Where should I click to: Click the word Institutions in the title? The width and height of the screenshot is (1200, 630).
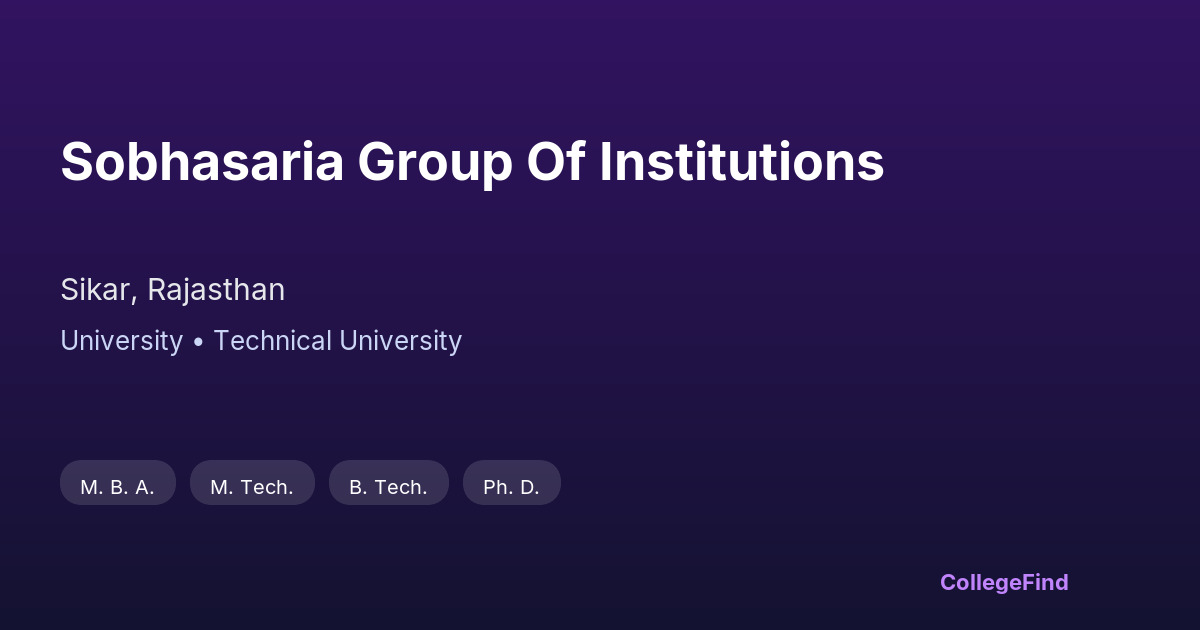point(741,162)
